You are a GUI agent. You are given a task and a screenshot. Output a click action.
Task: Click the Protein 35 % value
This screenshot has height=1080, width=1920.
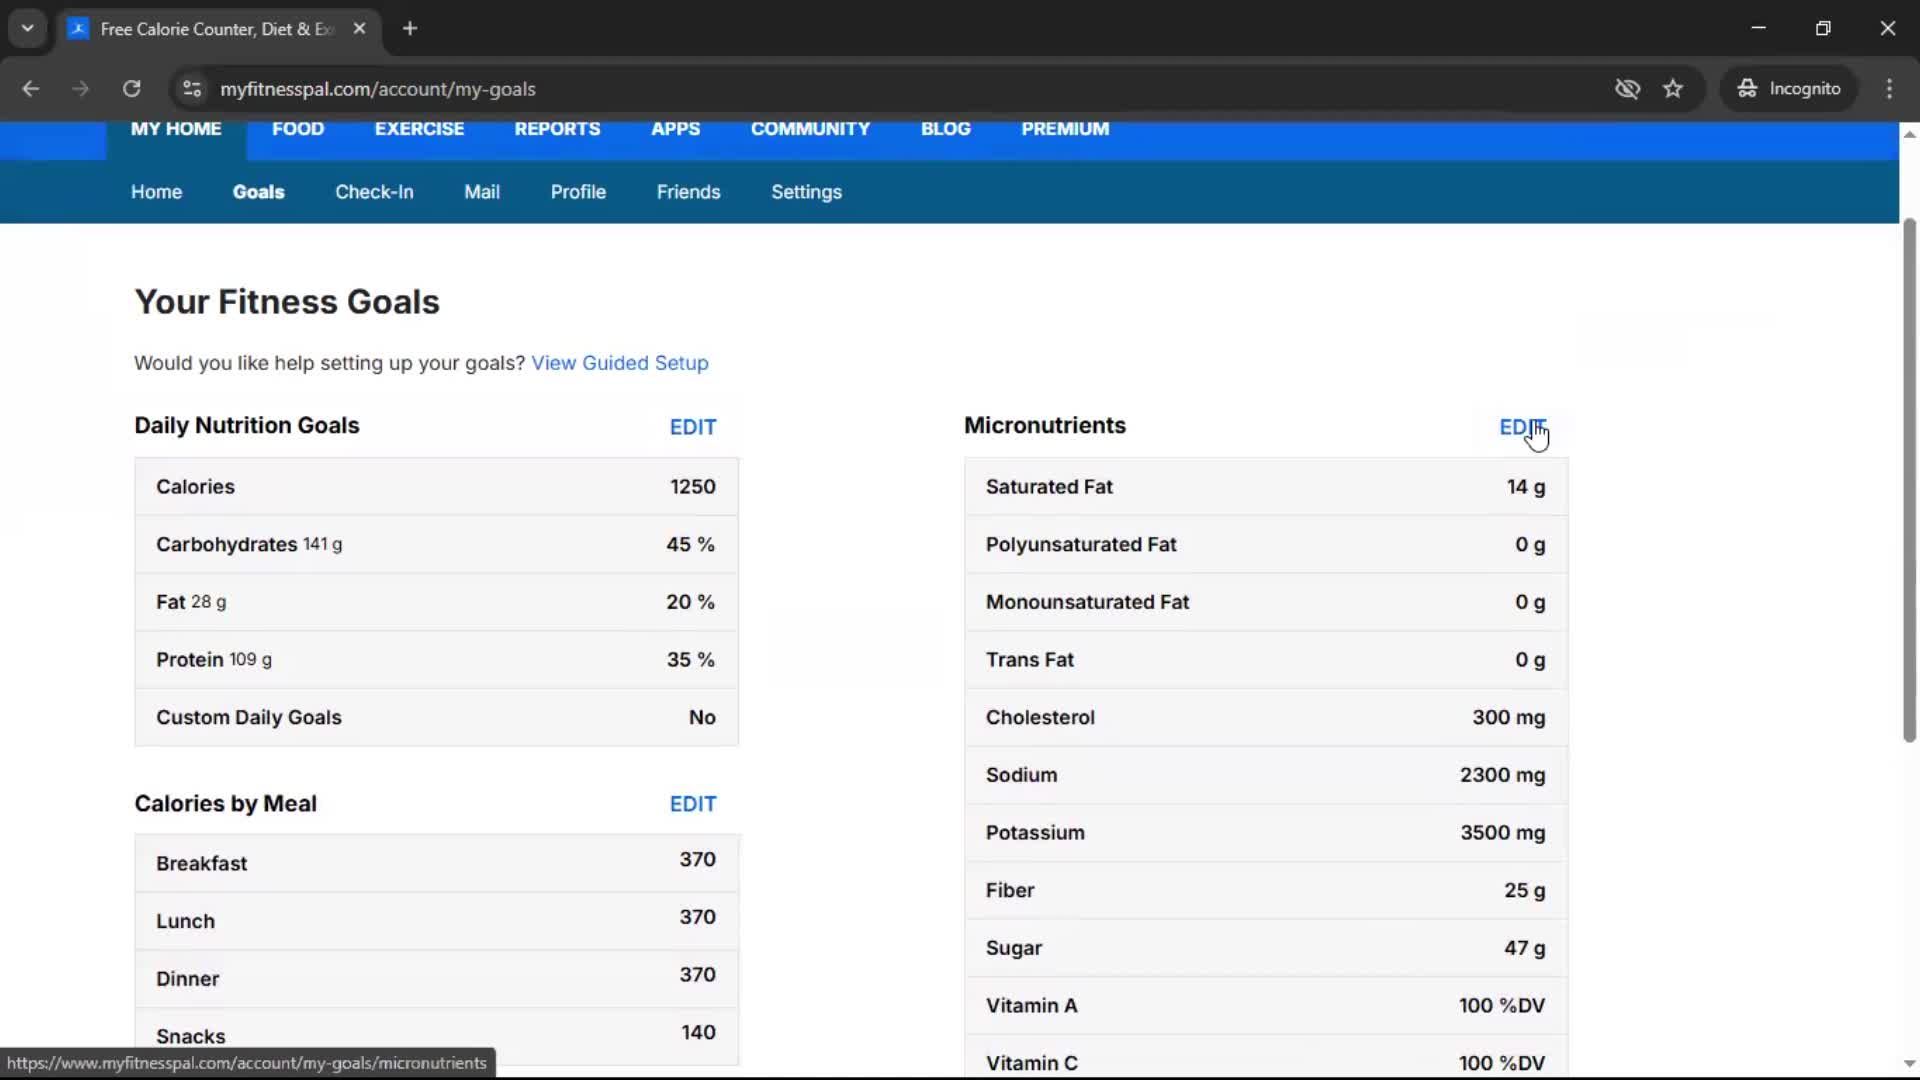tap(690, 660)
